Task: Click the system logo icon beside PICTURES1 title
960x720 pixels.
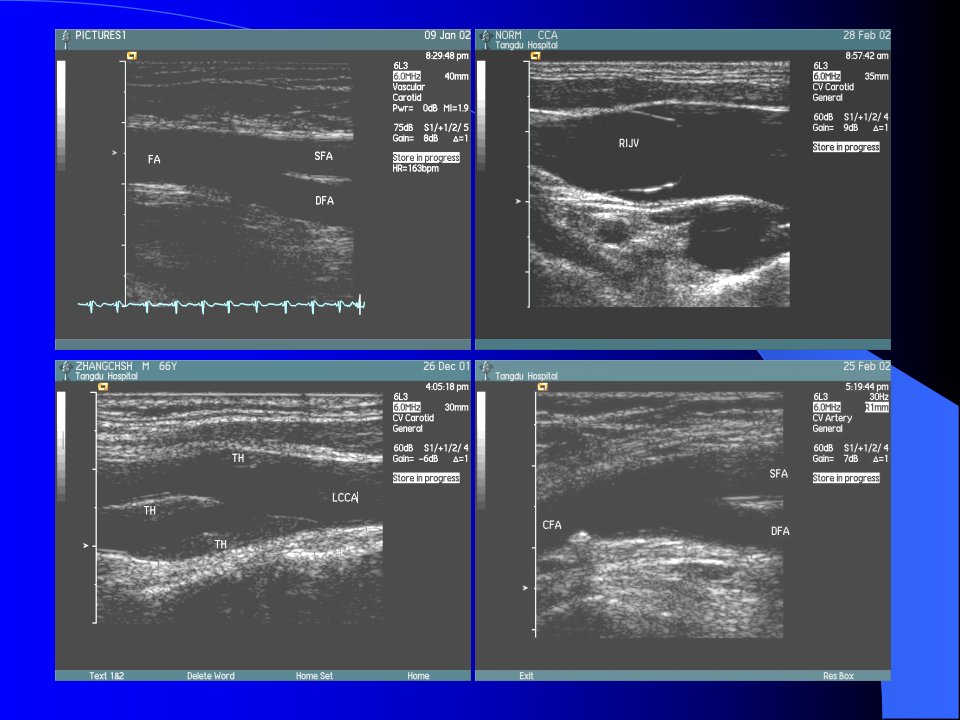Action: [x=66, y=38]
